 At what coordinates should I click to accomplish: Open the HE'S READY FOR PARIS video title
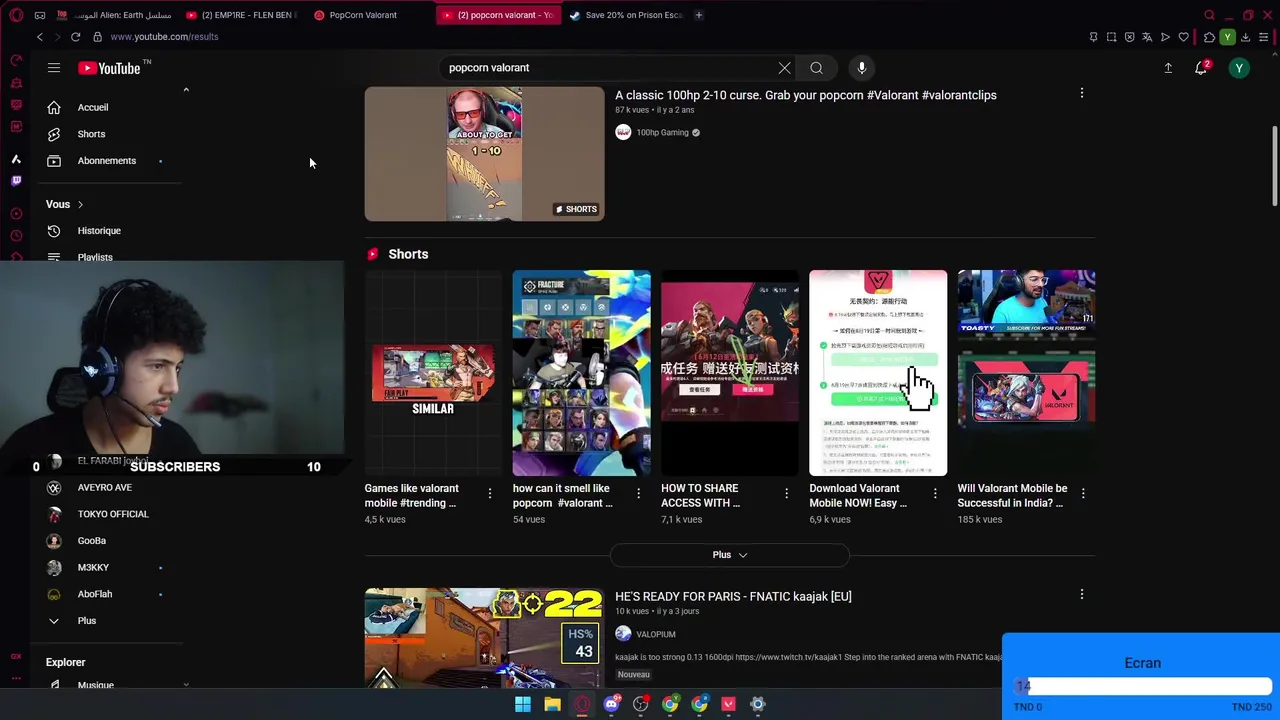tap(733, 596)
